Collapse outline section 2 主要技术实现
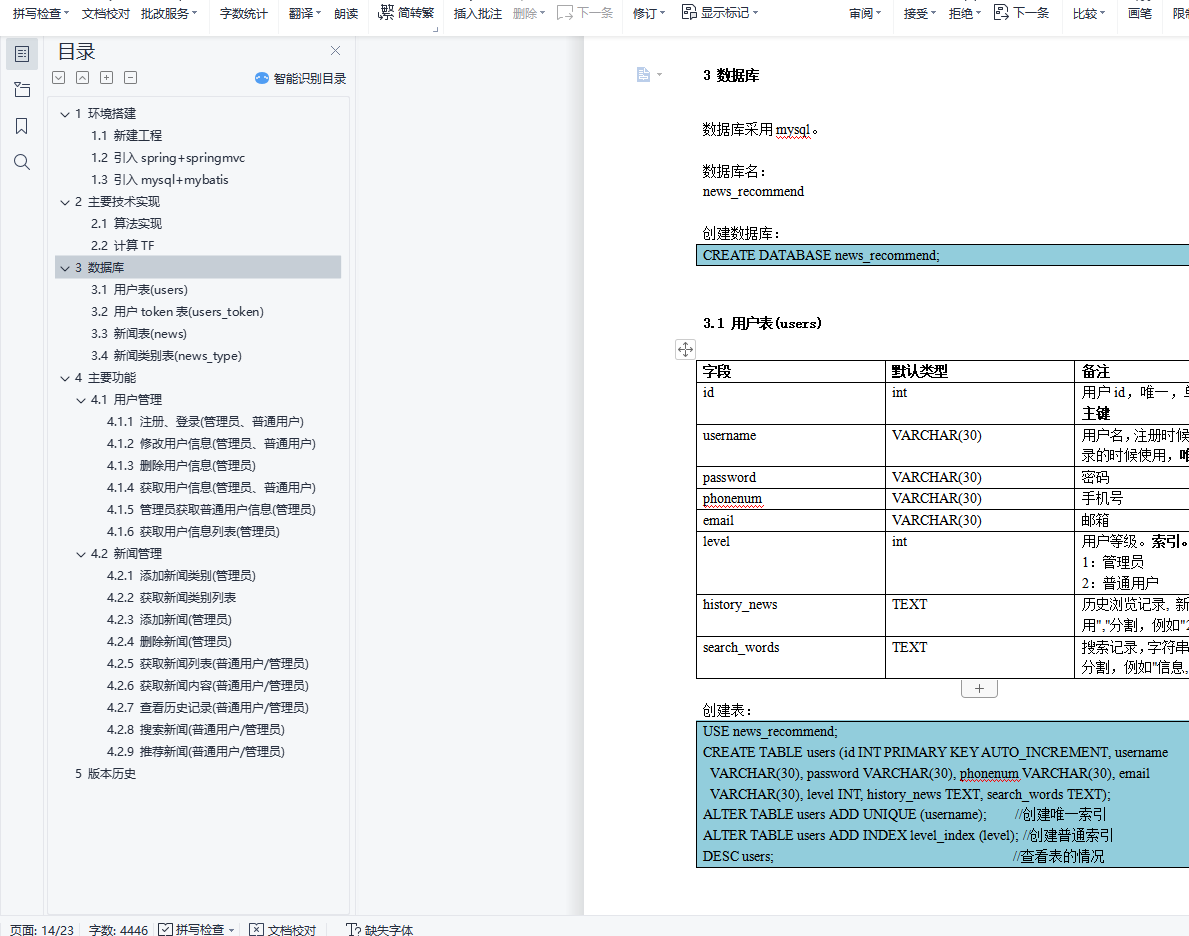 [64, 203]
